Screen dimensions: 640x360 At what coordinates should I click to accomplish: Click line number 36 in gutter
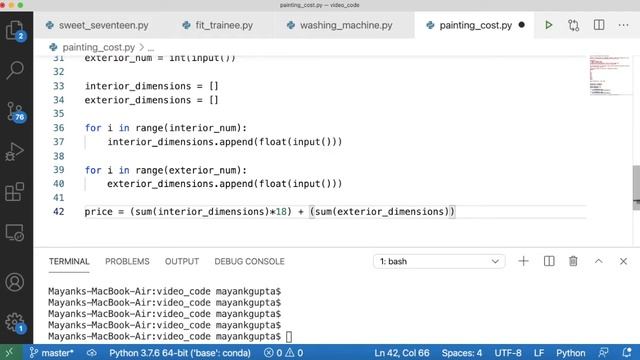[x=59, y=128]
